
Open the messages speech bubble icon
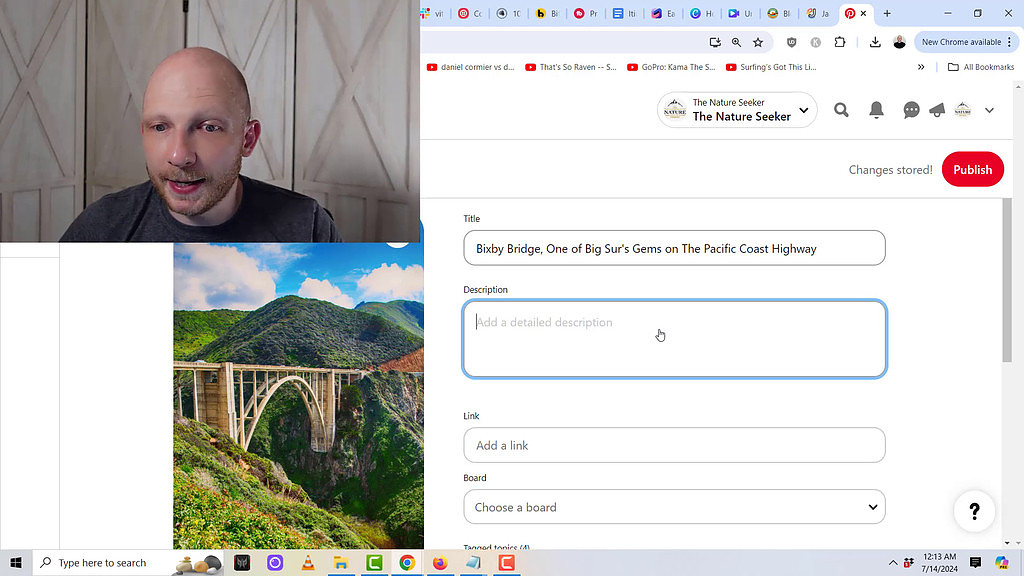[911, 110]
